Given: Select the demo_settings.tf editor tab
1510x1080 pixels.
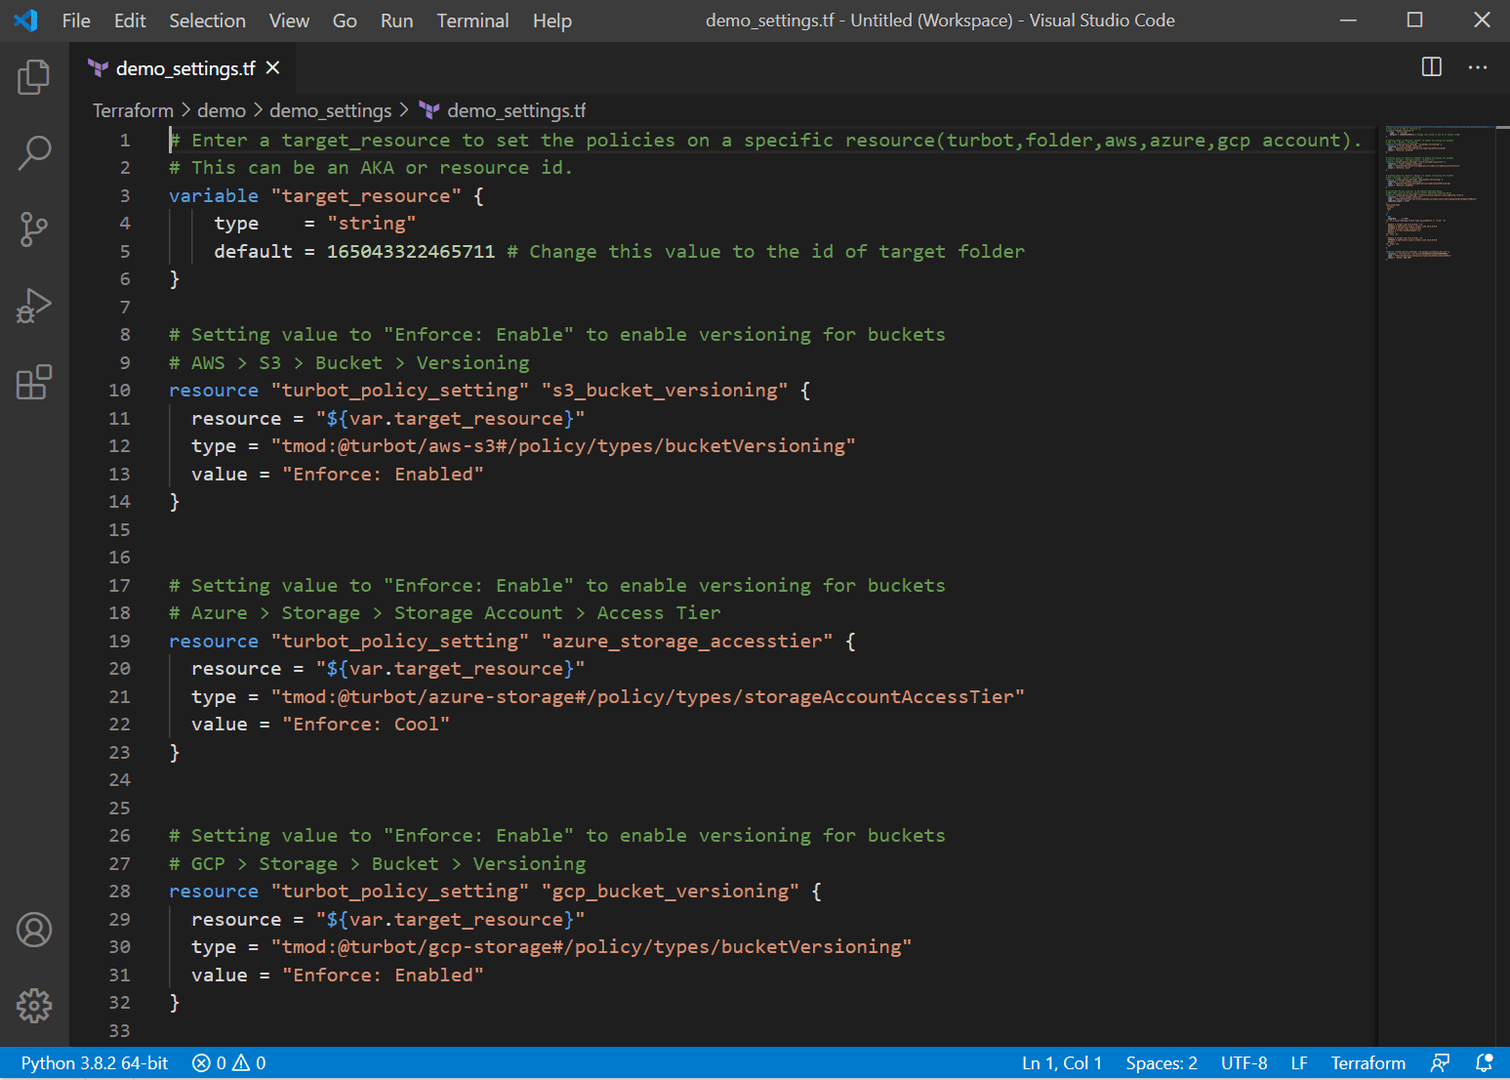Looking at the screenshot, I should click(x=185, y=68).
